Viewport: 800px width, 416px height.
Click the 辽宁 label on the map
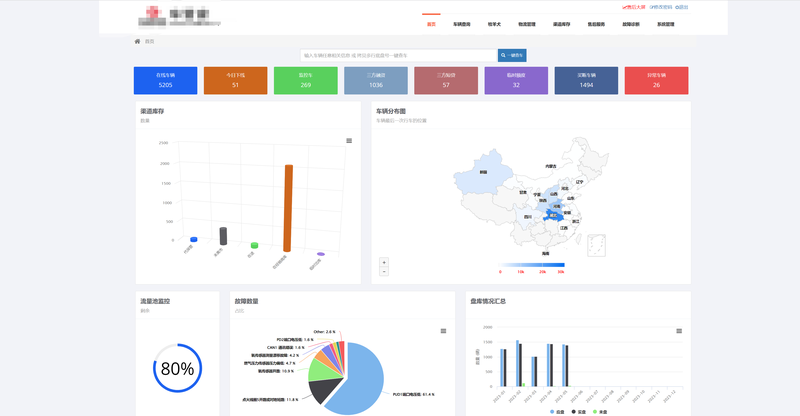click(x=579, y=182)
